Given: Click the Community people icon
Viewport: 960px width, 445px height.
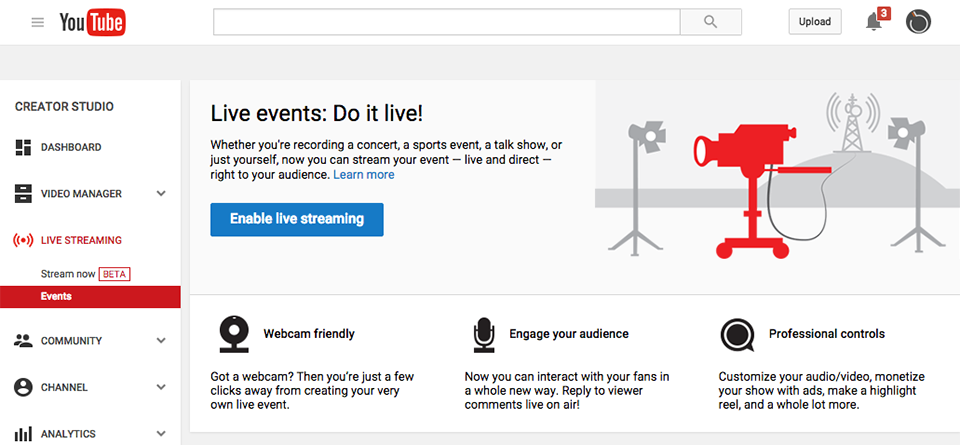Looking at the screenshot, I should (23, 341).
